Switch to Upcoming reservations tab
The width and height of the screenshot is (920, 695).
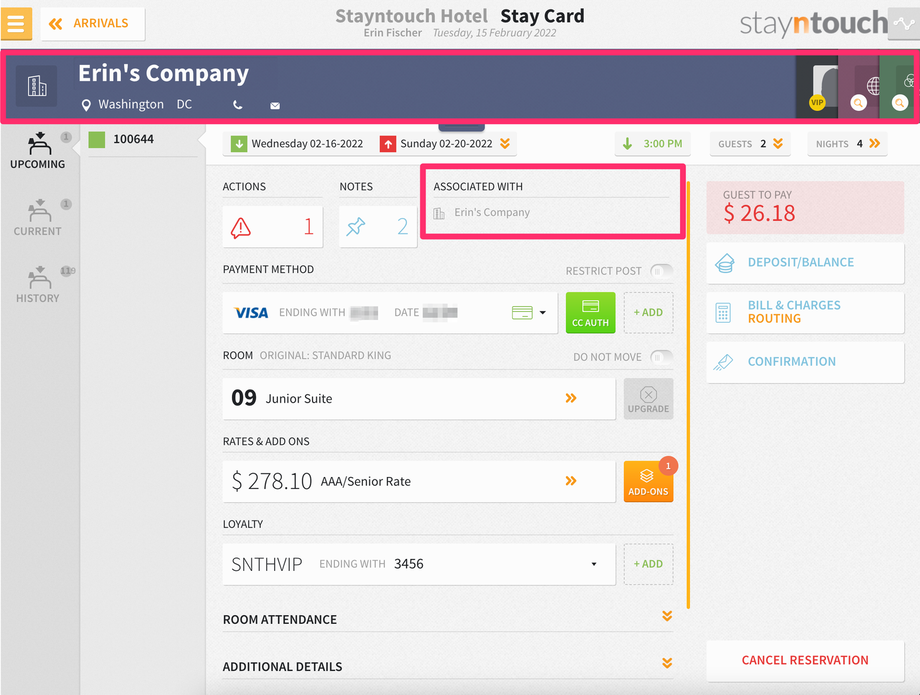coord(38,151)
